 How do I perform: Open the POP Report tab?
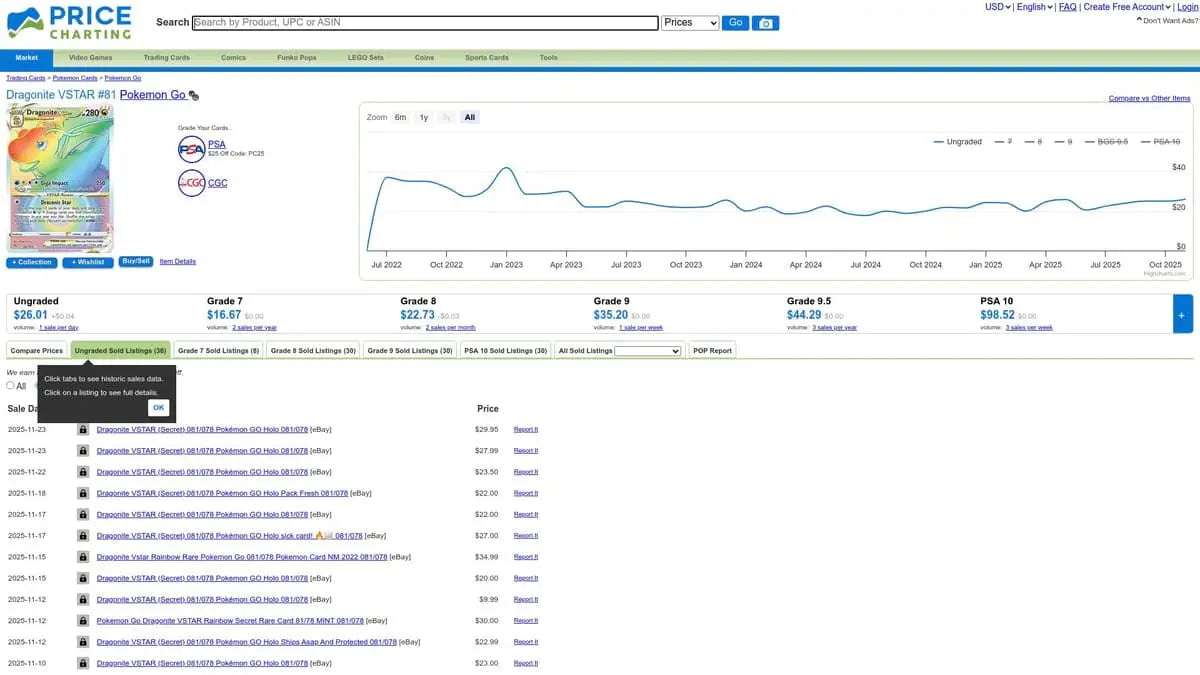(x=712, y=351)
